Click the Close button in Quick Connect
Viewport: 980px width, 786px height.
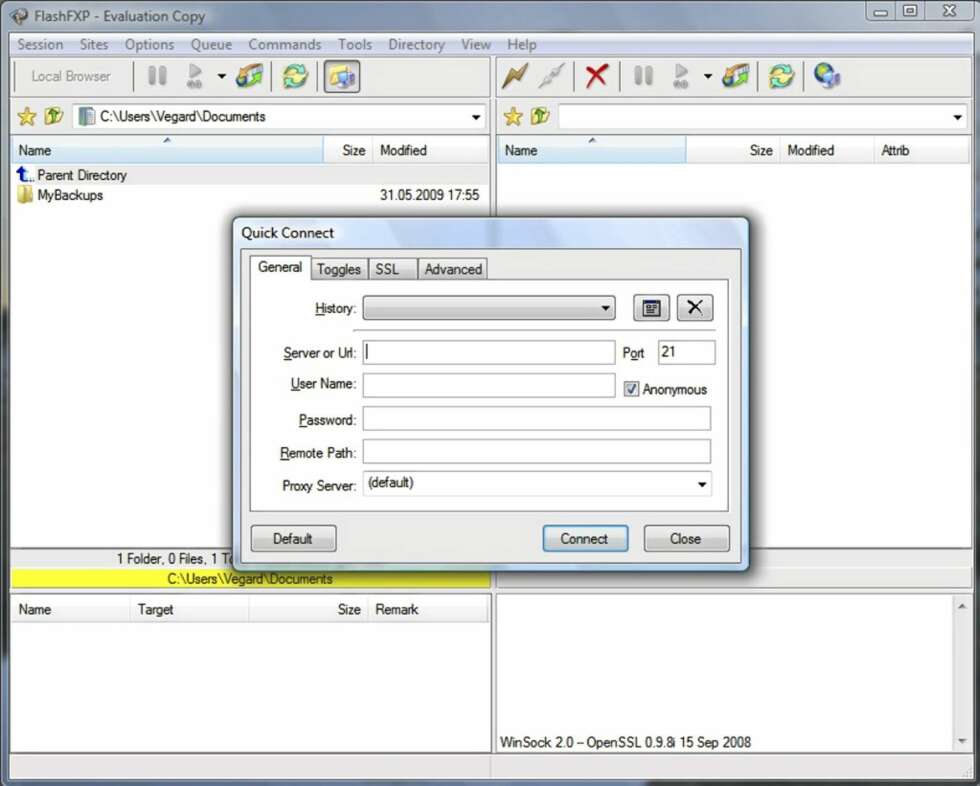(686, 539)
